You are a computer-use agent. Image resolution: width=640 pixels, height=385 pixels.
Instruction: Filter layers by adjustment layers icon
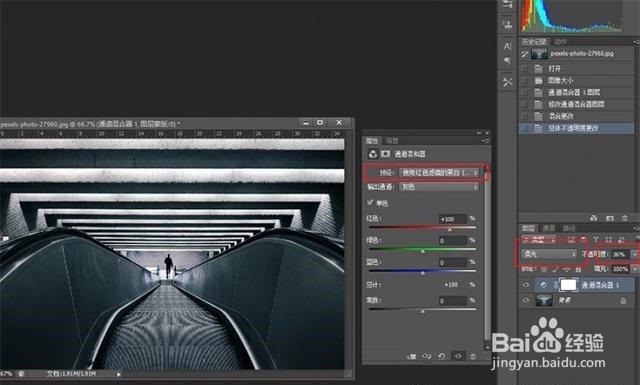[583, 240]
